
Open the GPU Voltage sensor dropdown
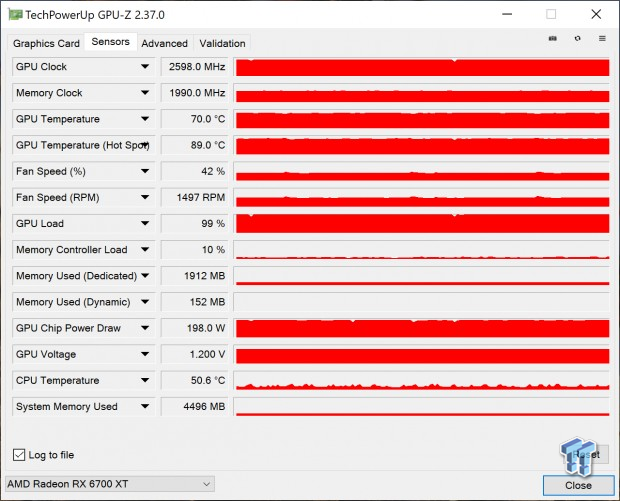pos(145,354)
